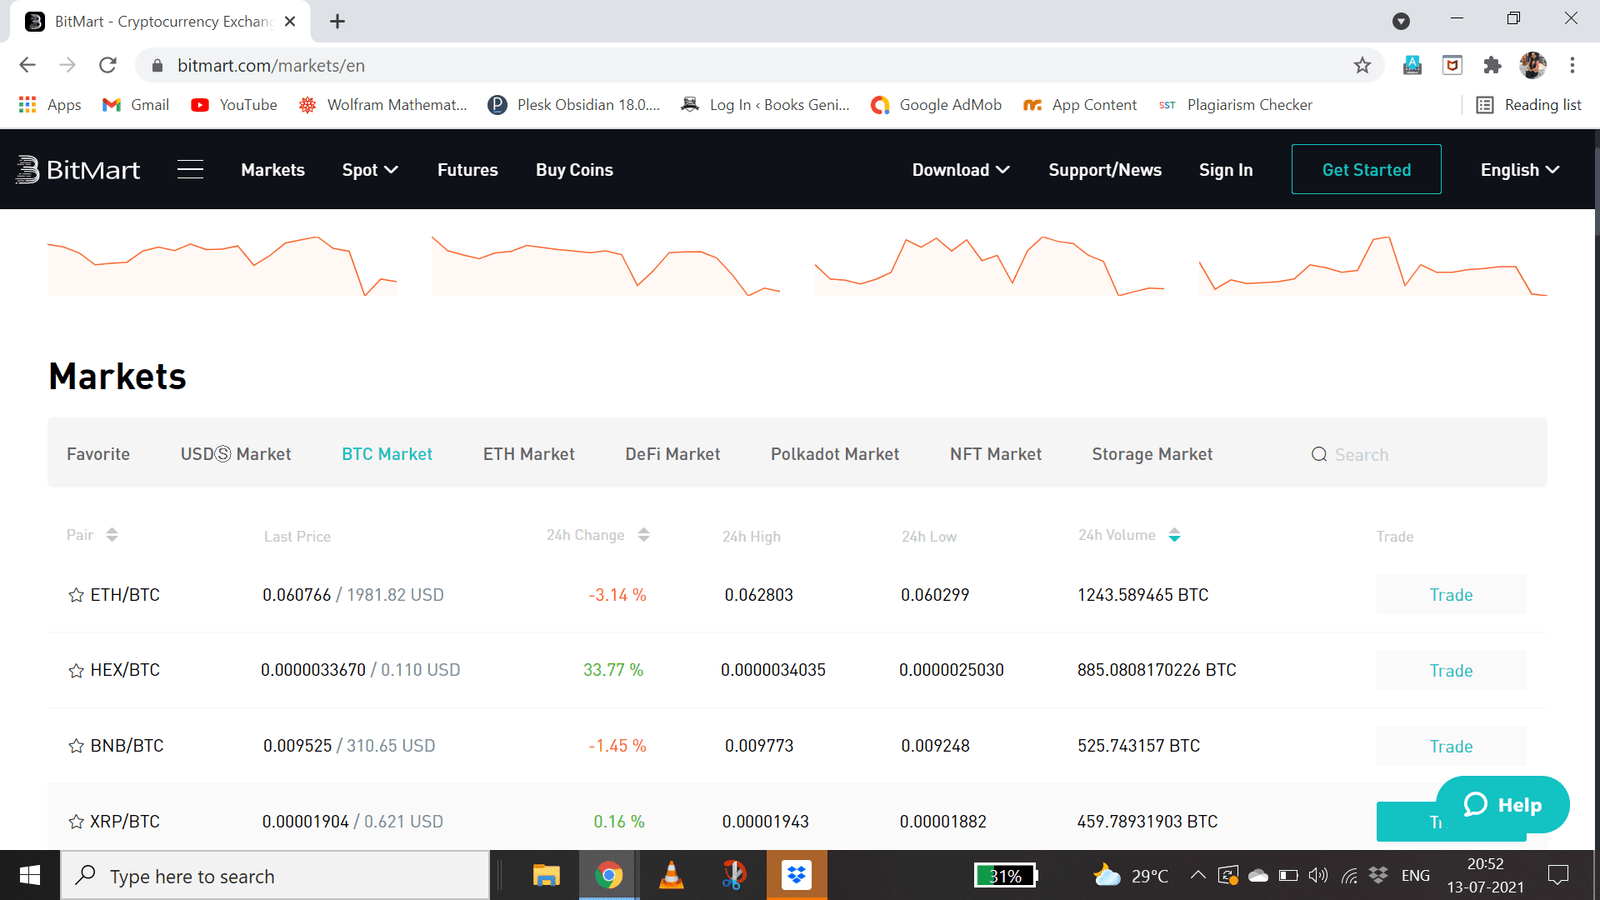Screen dimensions: 1600x900
Task: Open Dropbox from taskbar
Action: coord(797,876)
